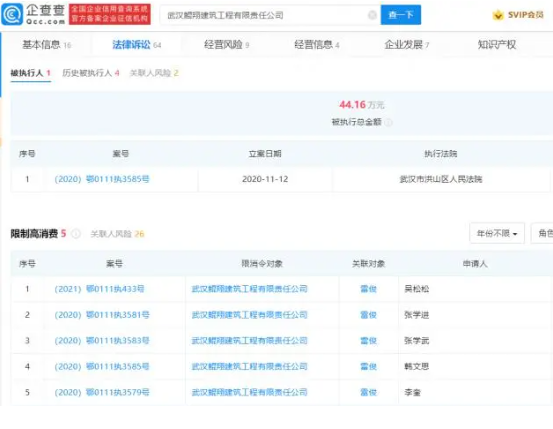Click applicant name 韩文思
The width and height of the screenshot is (553, 429).
click(x=417, y=367)
